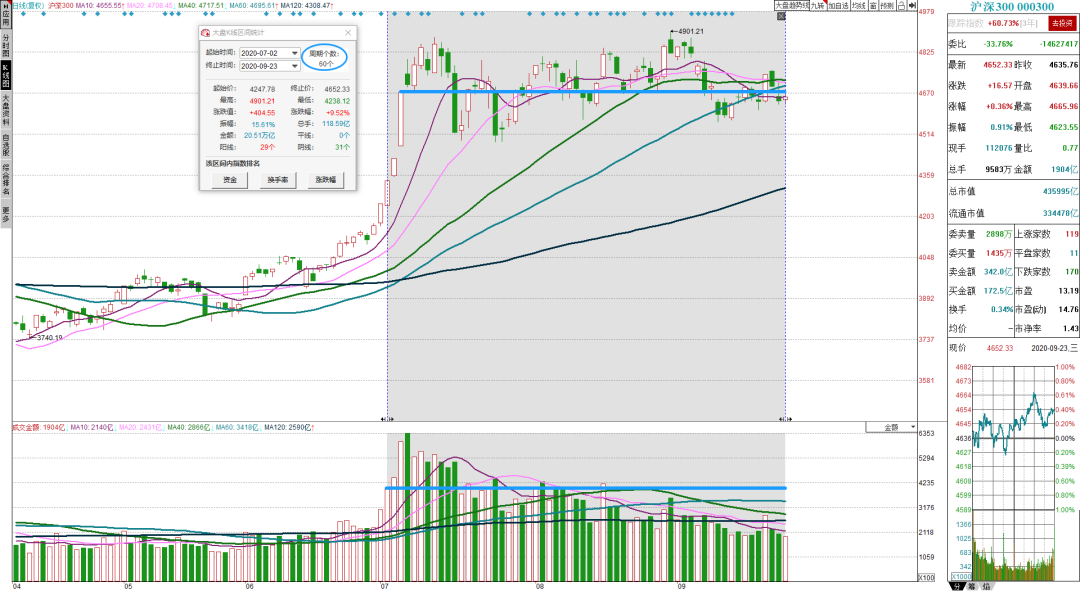Click the 最新 4652.33 price row

click(x=980, y=65)
